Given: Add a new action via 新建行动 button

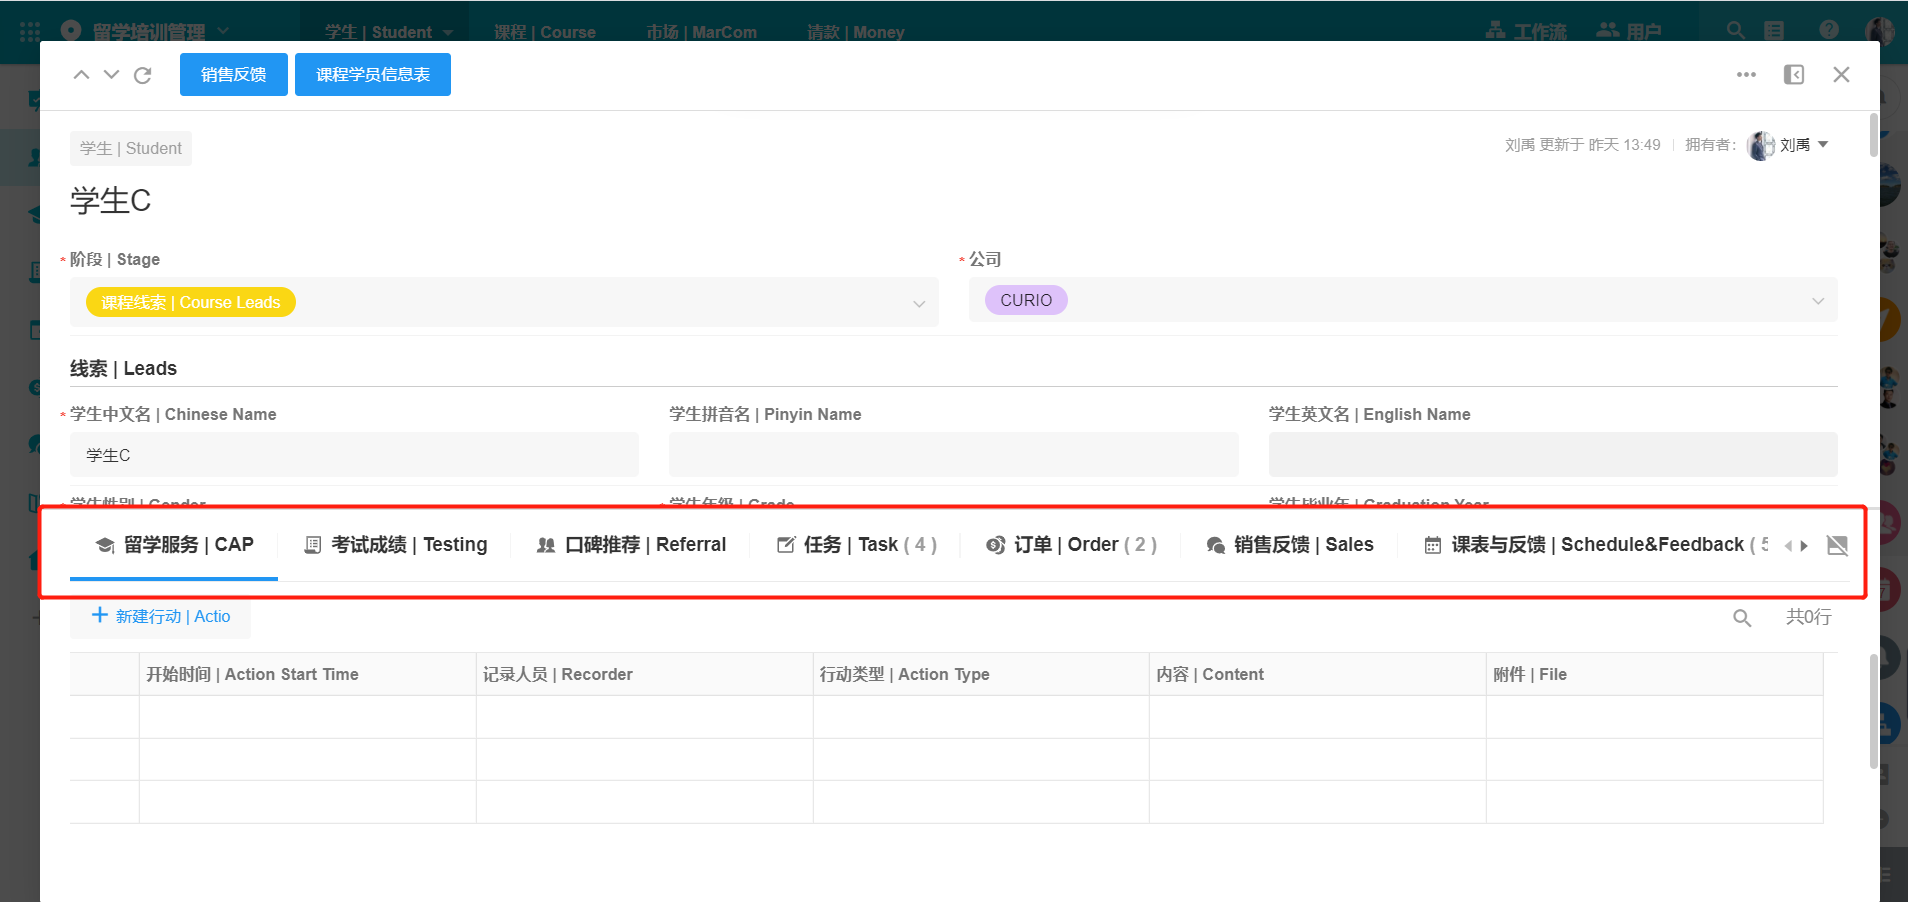Looking at the screenshot, I should pyautogui.click(x=161, y=617).
